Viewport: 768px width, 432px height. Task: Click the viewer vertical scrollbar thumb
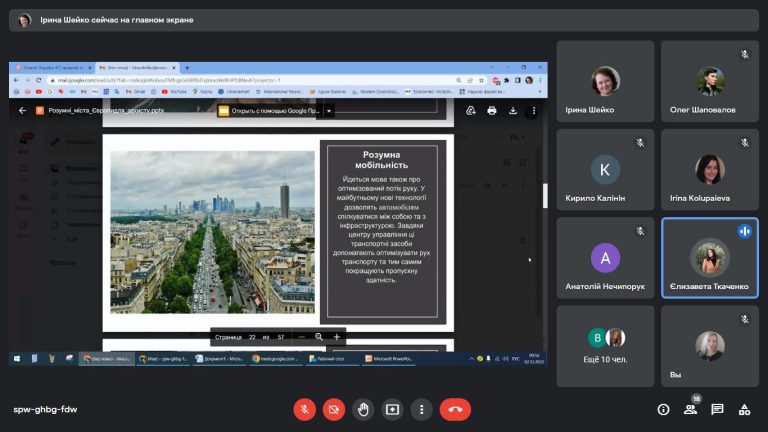point(545,196)
